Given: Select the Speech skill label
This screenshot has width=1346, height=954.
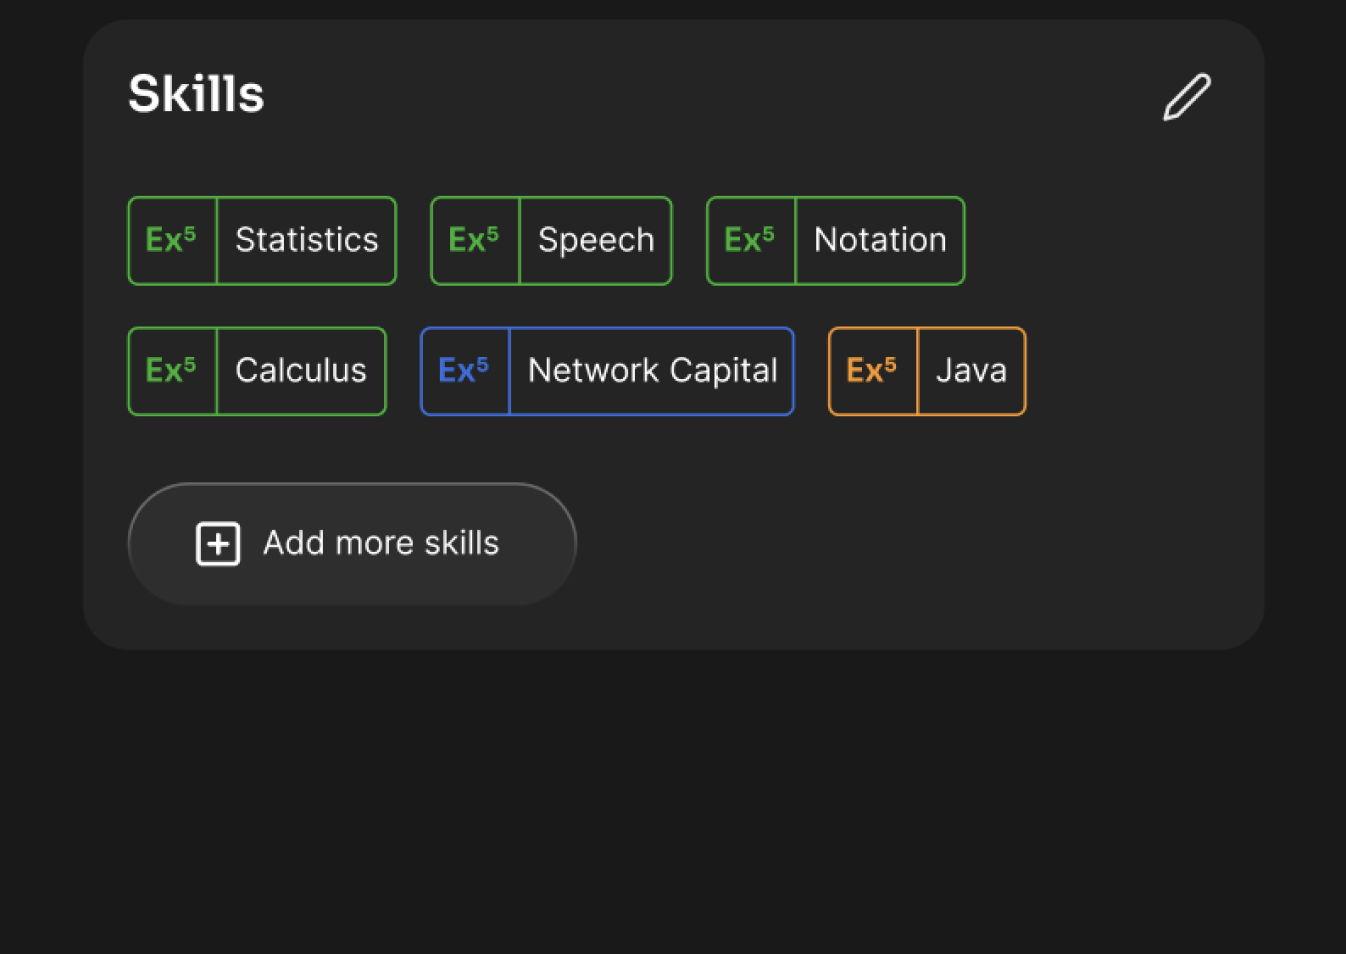Looking at the screenshot, I should 596,241.
